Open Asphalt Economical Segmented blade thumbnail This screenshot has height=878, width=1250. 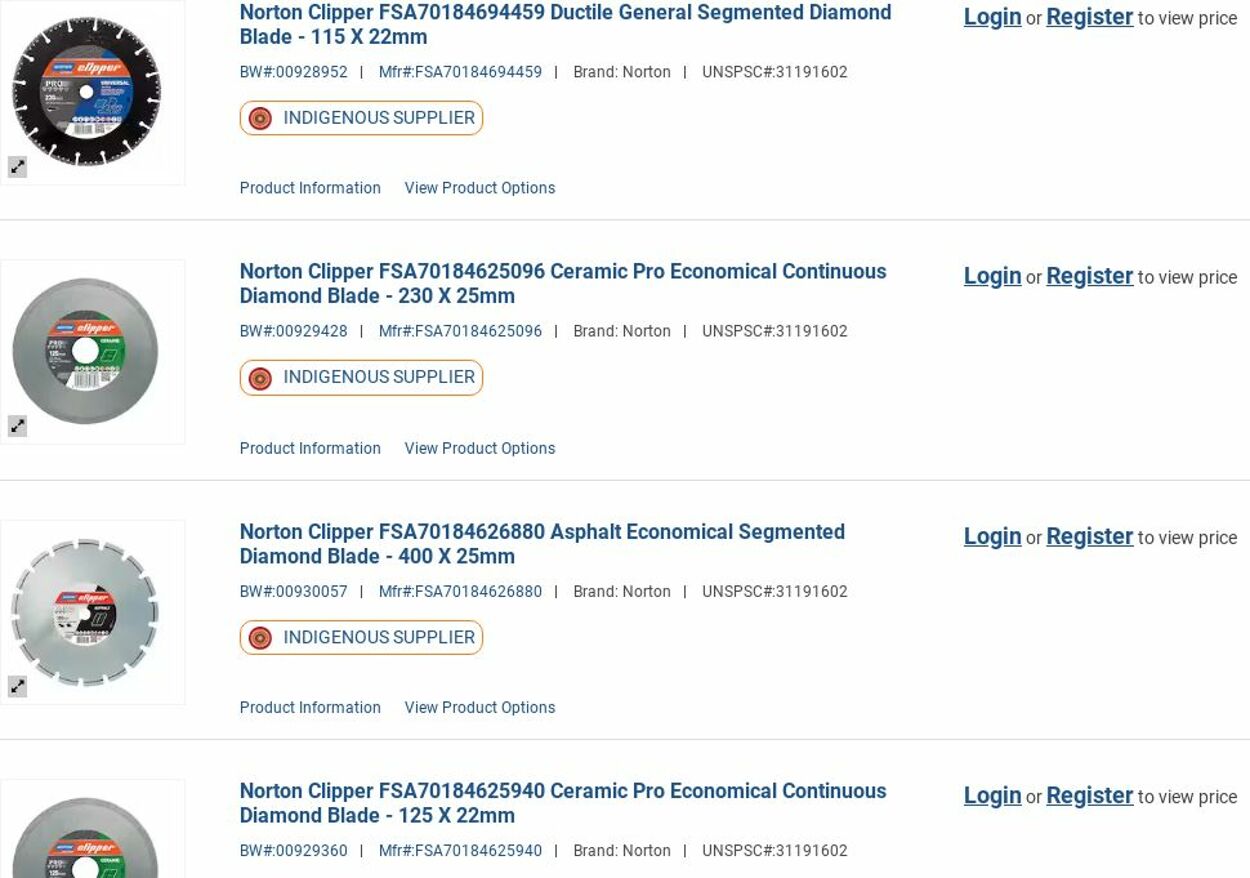click(x=87, y=611)
